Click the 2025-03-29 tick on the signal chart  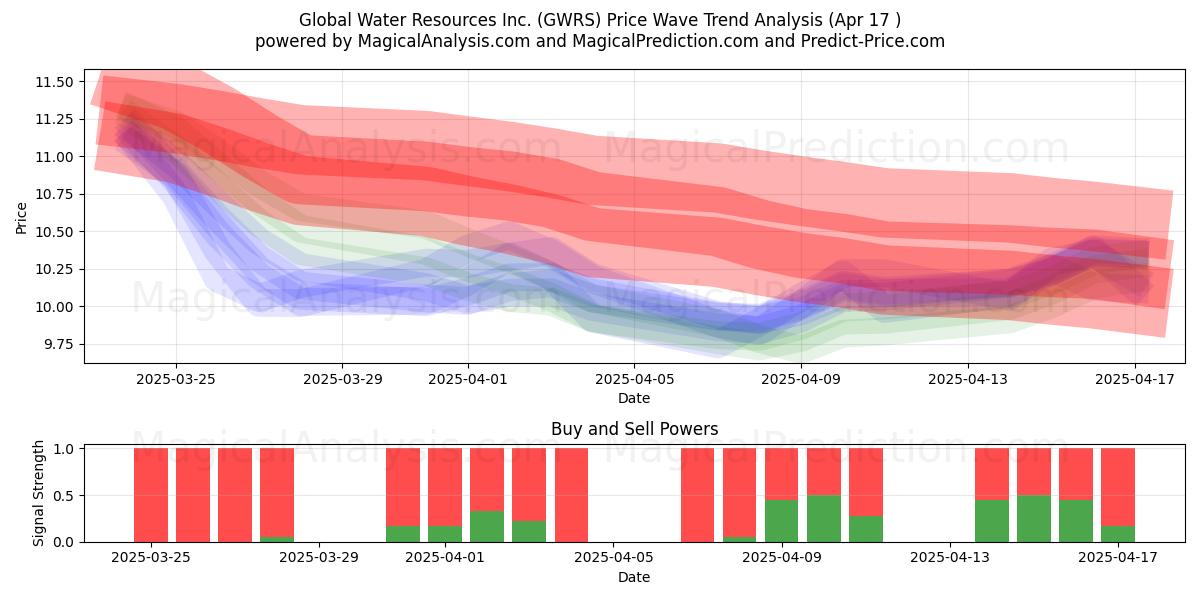(319, 558)
